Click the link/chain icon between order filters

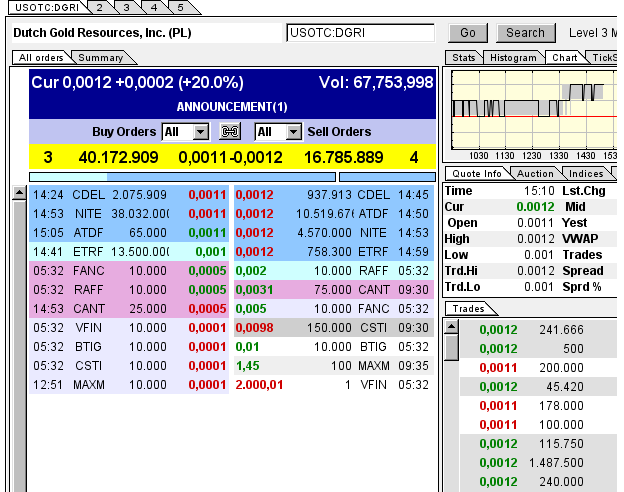tap(230, 131)
